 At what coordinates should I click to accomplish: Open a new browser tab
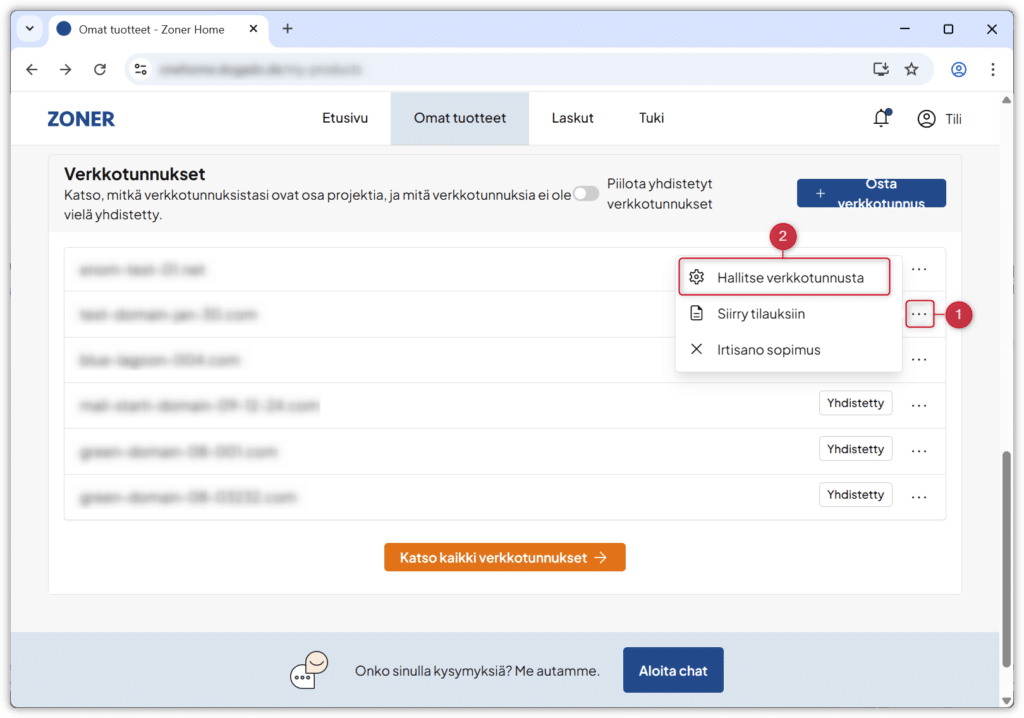click(288, 29)
